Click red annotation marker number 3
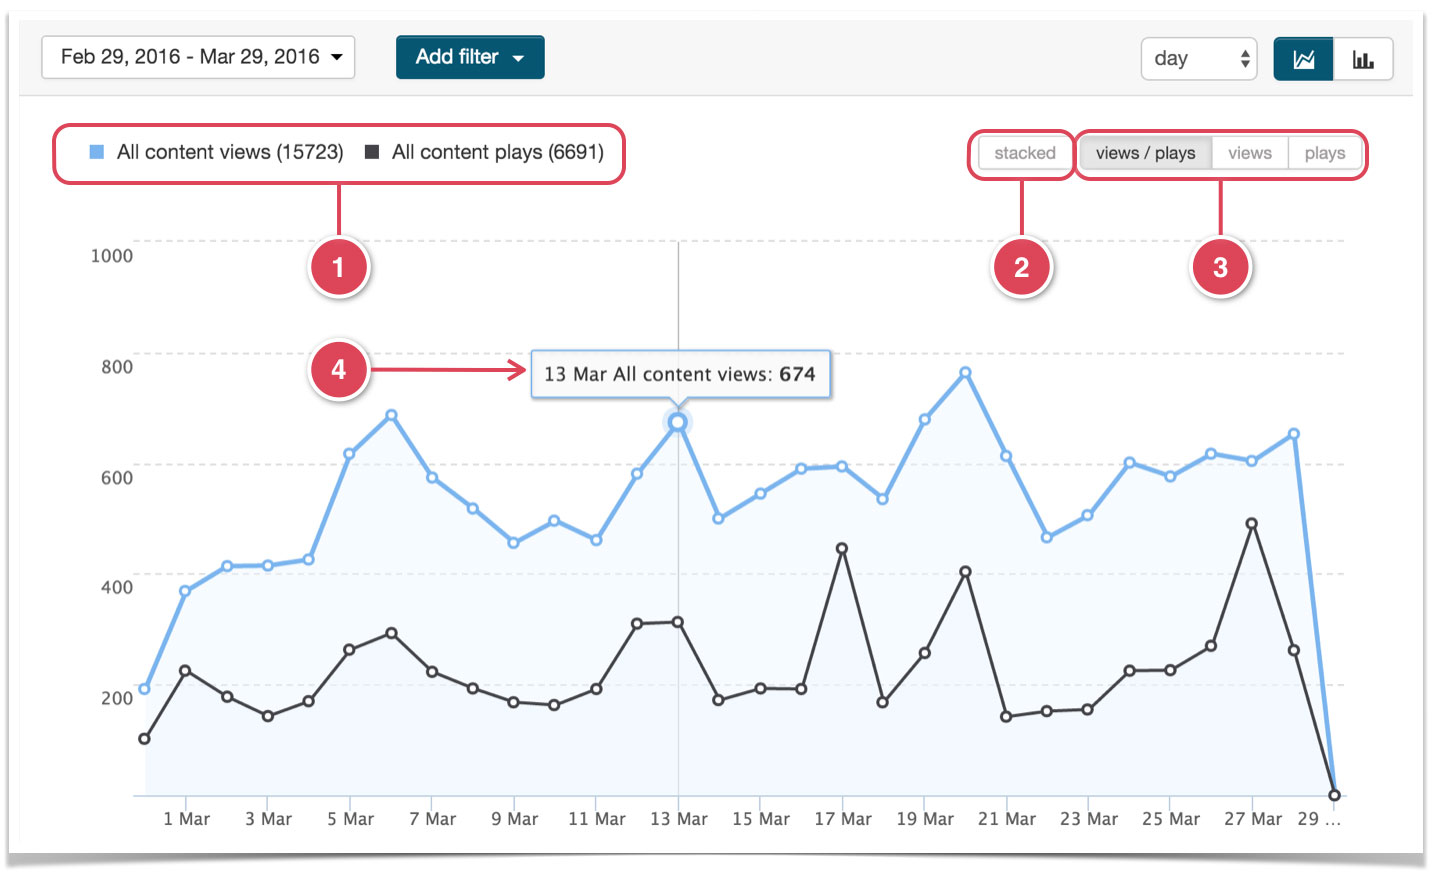 1220,267
